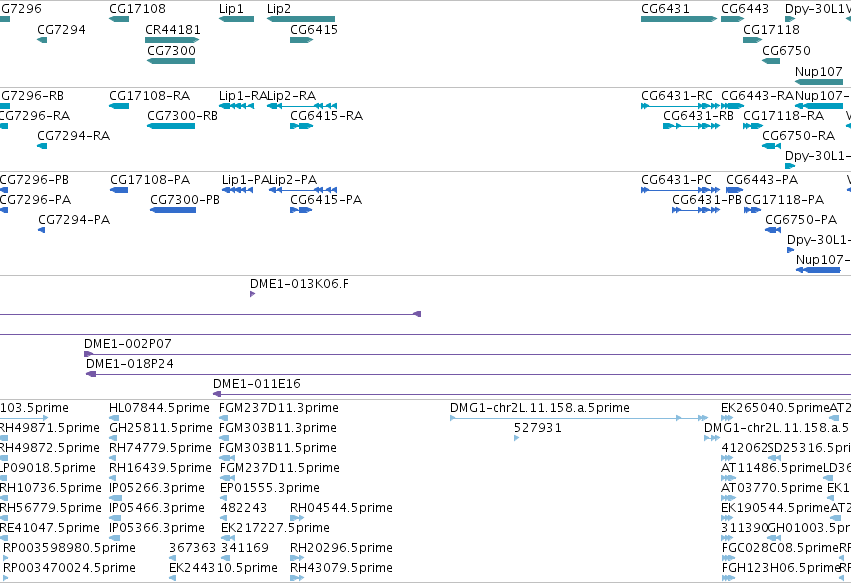
Task: Open the CG17108 gene label
Action: tap(137, 9)
